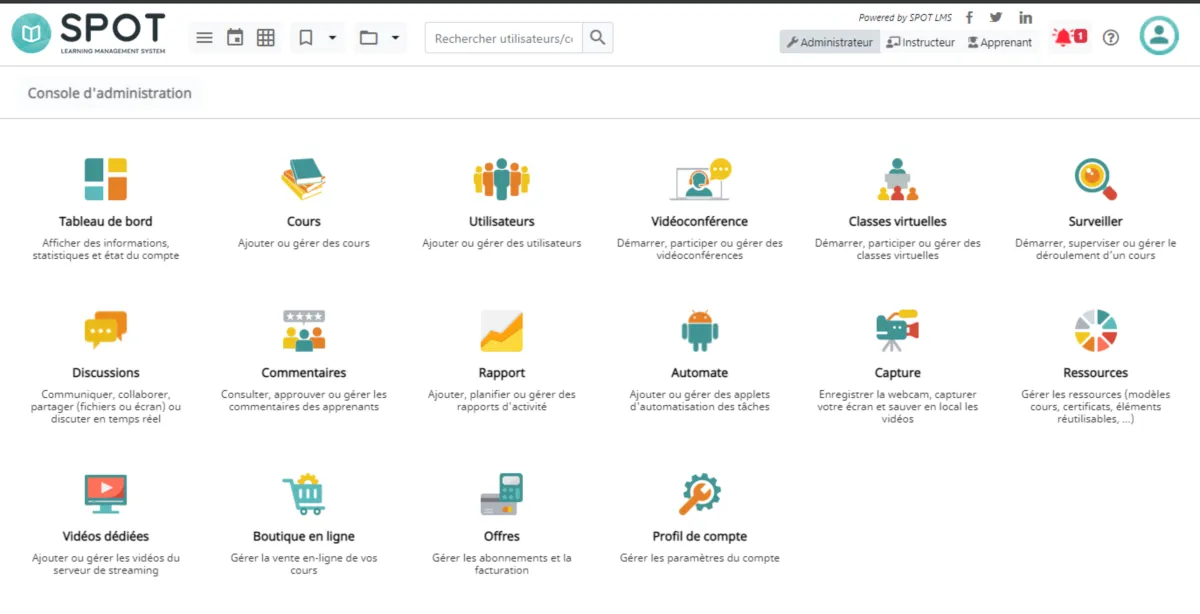Open the Utilisateurs people icon

click(x=501, y=180)
